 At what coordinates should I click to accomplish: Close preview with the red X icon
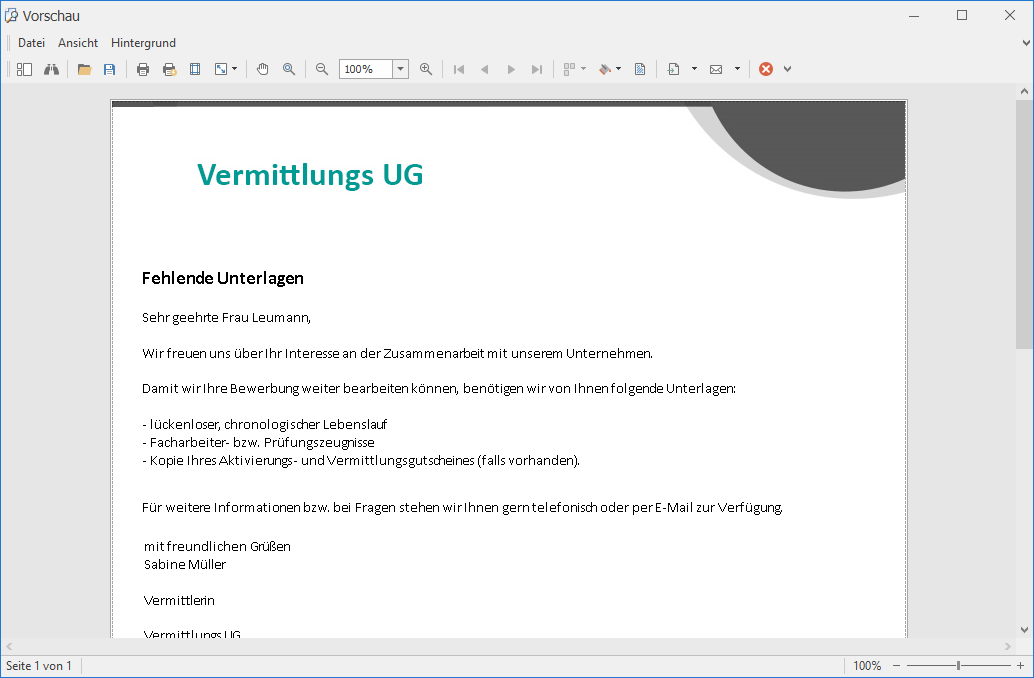tap(766, 69)
